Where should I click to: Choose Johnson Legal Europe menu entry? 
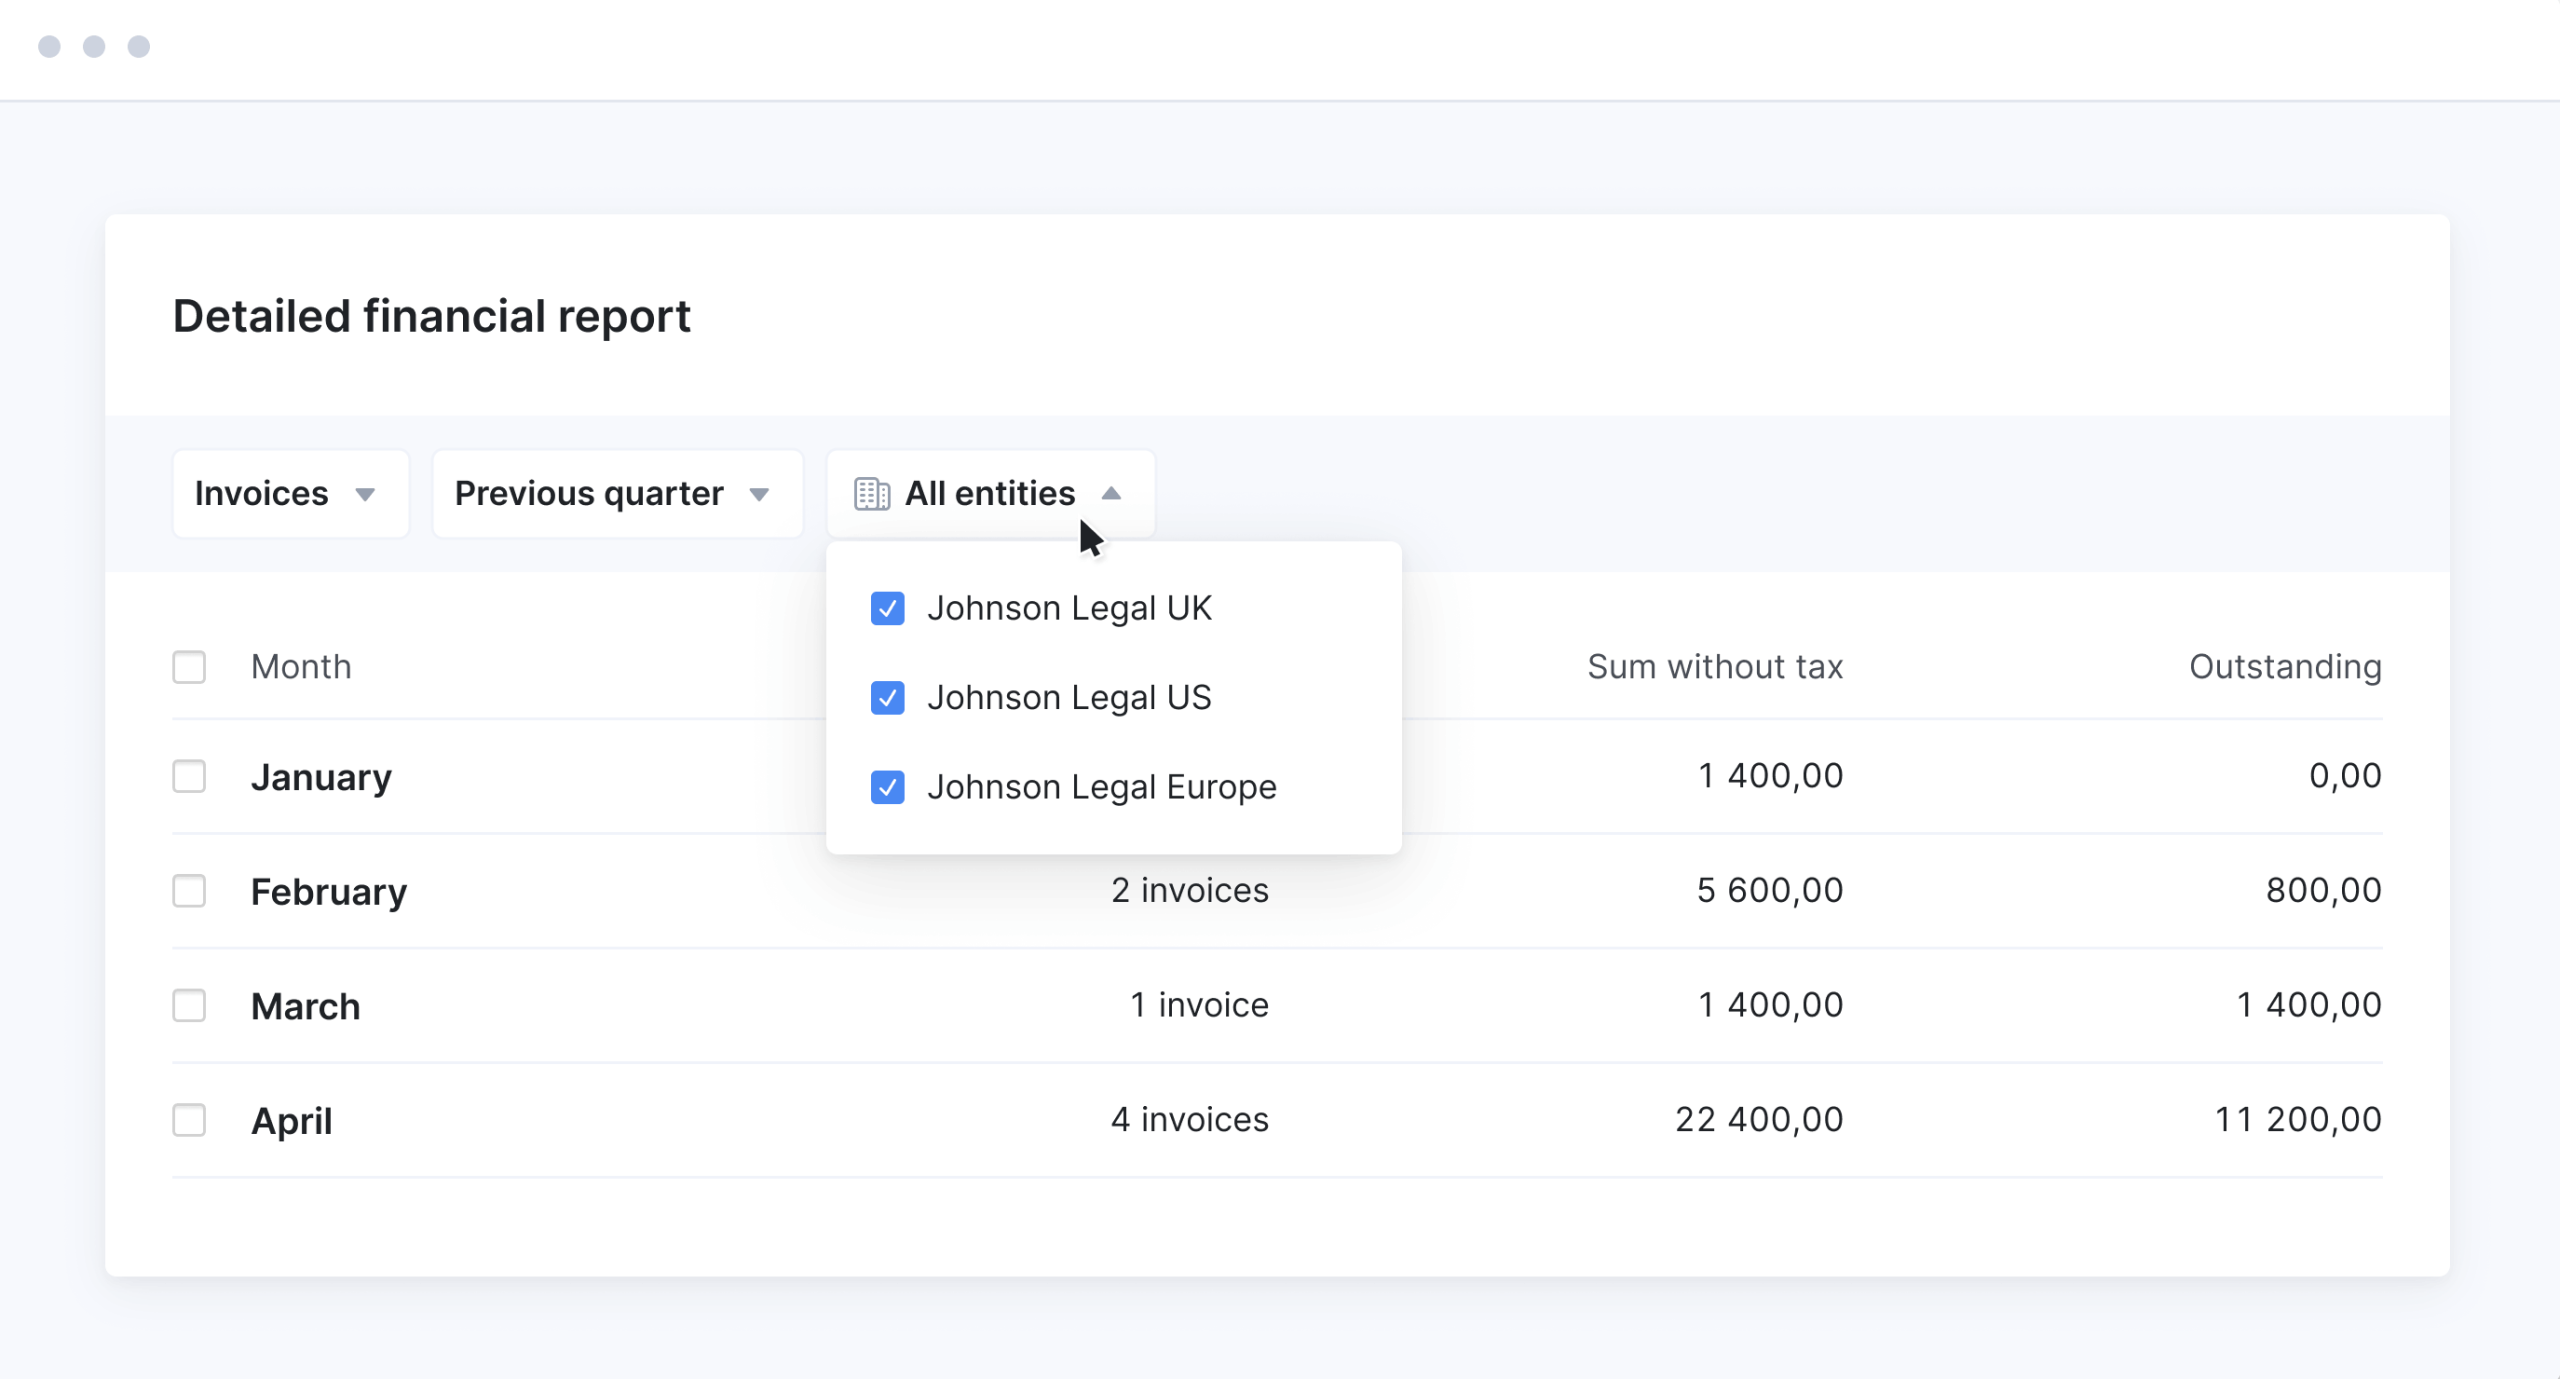tap(1101, 788)
